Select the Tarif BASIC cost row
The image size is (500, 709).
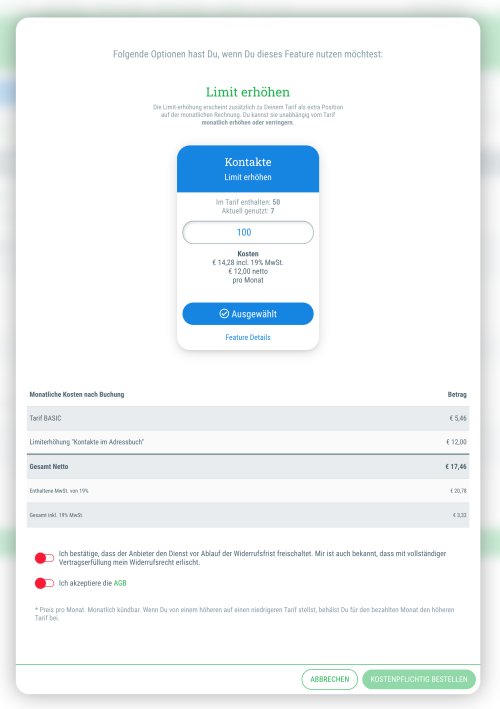click(x=248, y=418)
